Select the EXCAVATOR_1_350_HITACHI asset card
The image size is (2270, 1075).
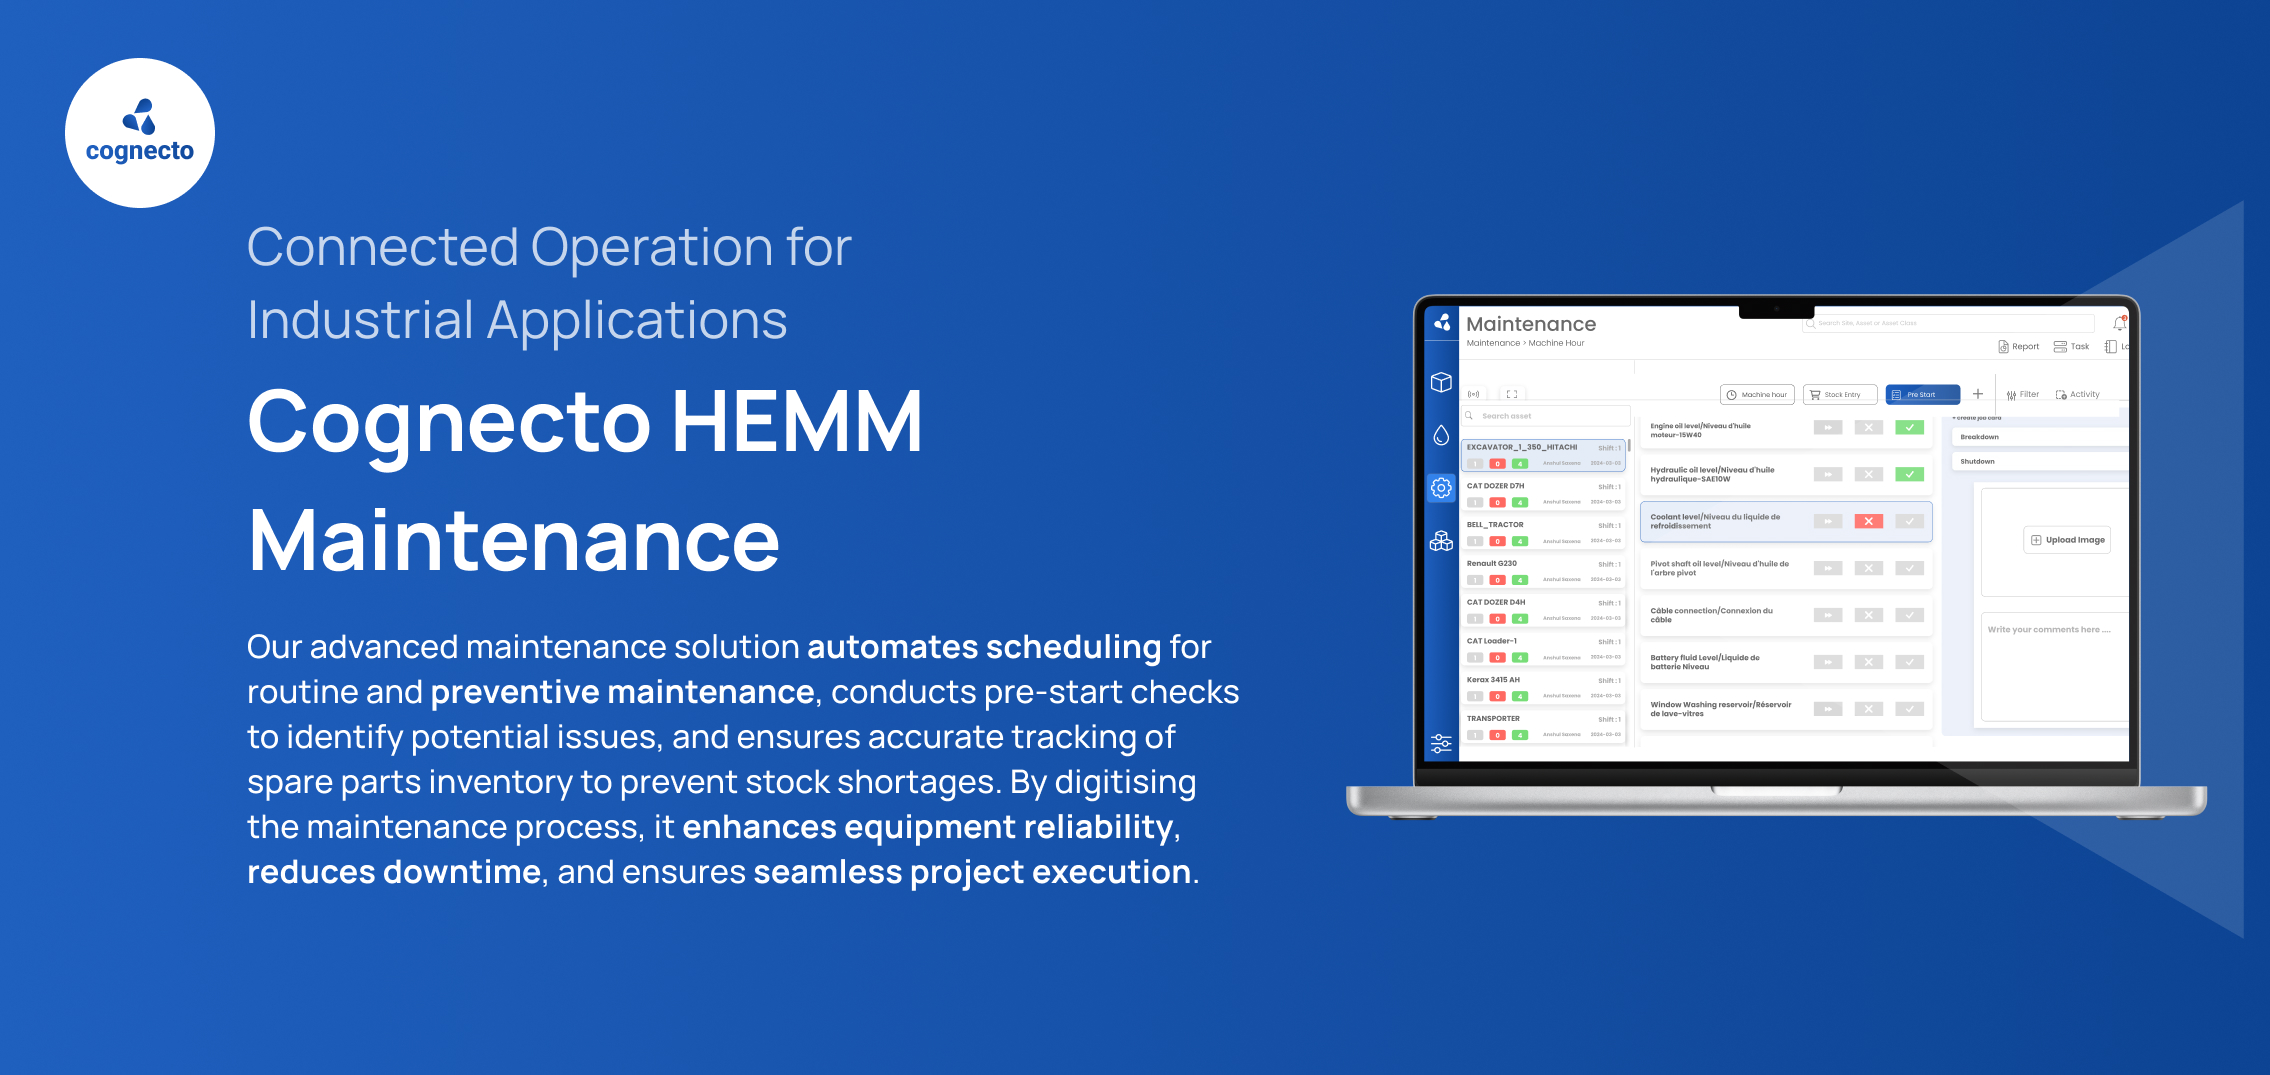tap(1543, 455)
